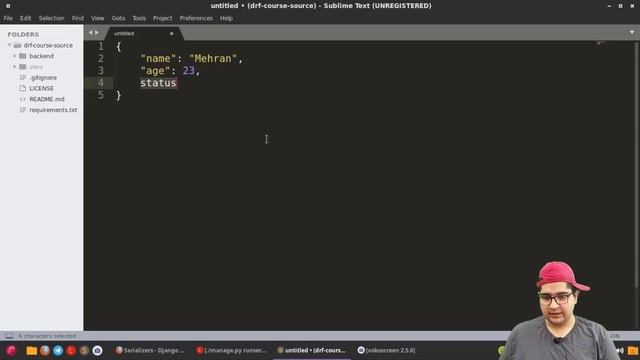Click the white circular taskbar launcher icon
Screen dimensions: 640x360
coord(97,350)
